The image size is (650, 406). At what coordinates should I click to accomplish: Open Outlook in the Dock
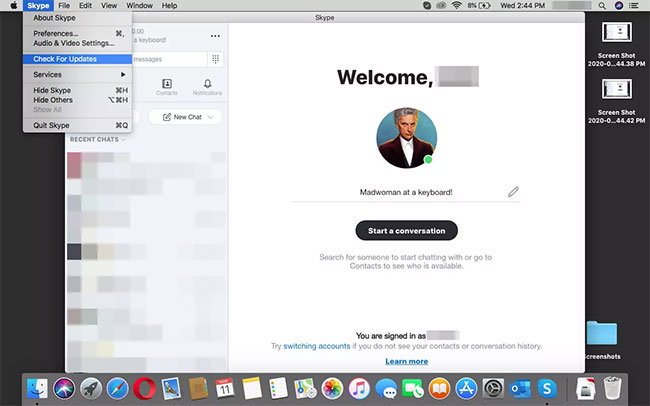pos(520,389)
